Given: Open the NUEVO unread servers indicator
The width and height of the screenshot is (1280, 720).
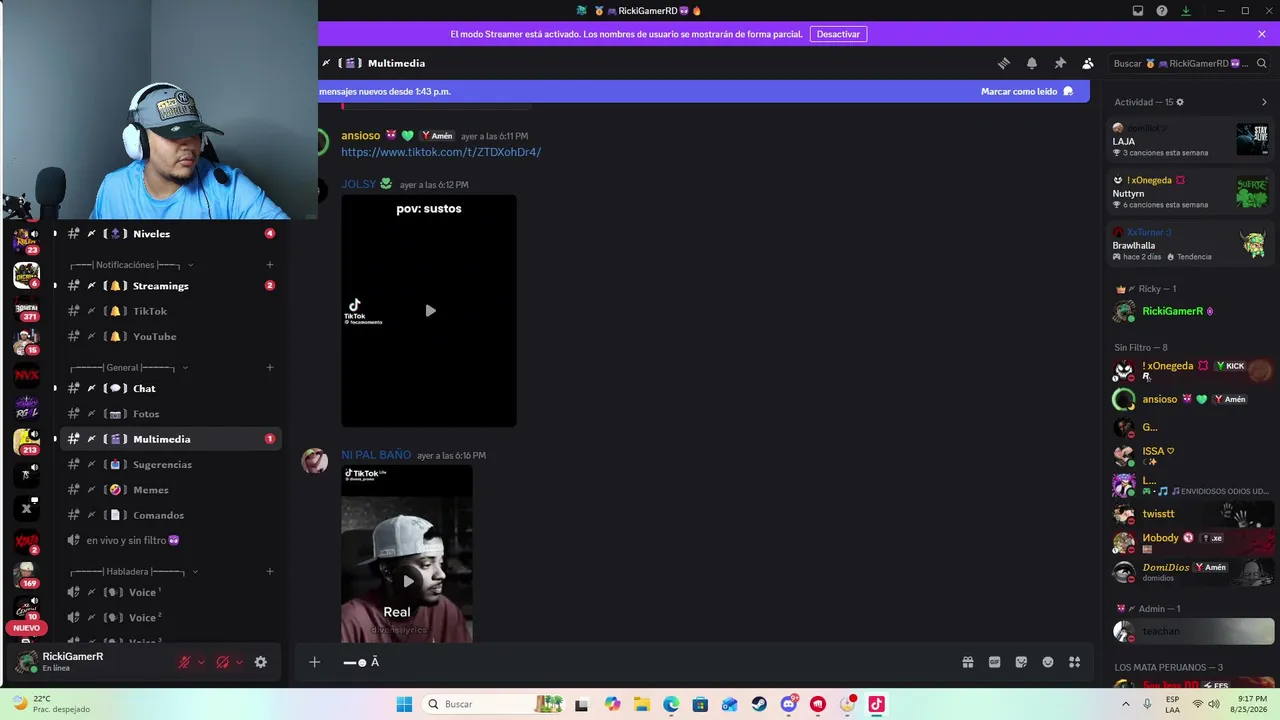Looking at the screenshot, I should coord(26,628).
